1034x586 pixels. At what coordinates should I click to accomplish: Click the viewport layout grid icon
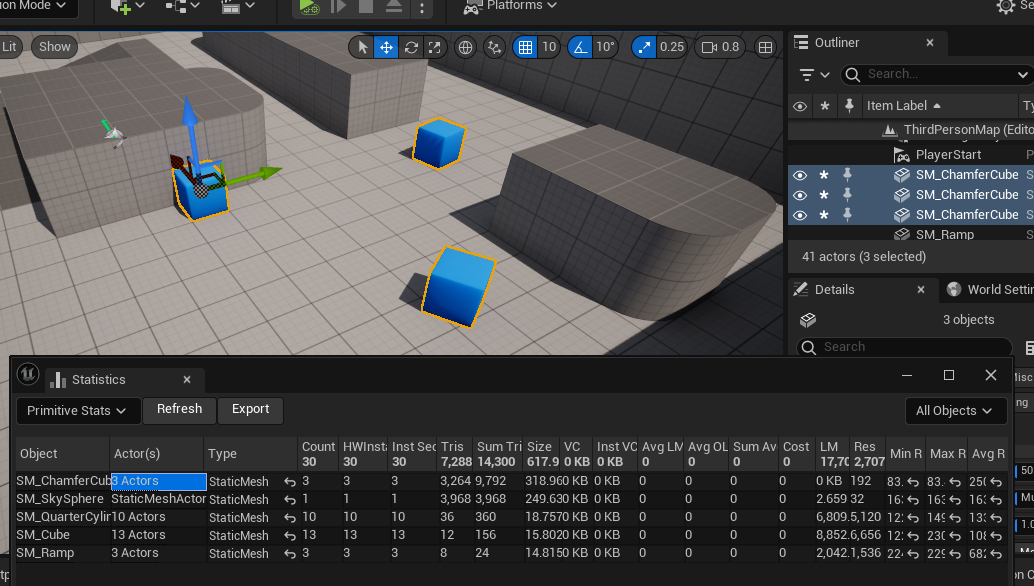coord(765,47)
